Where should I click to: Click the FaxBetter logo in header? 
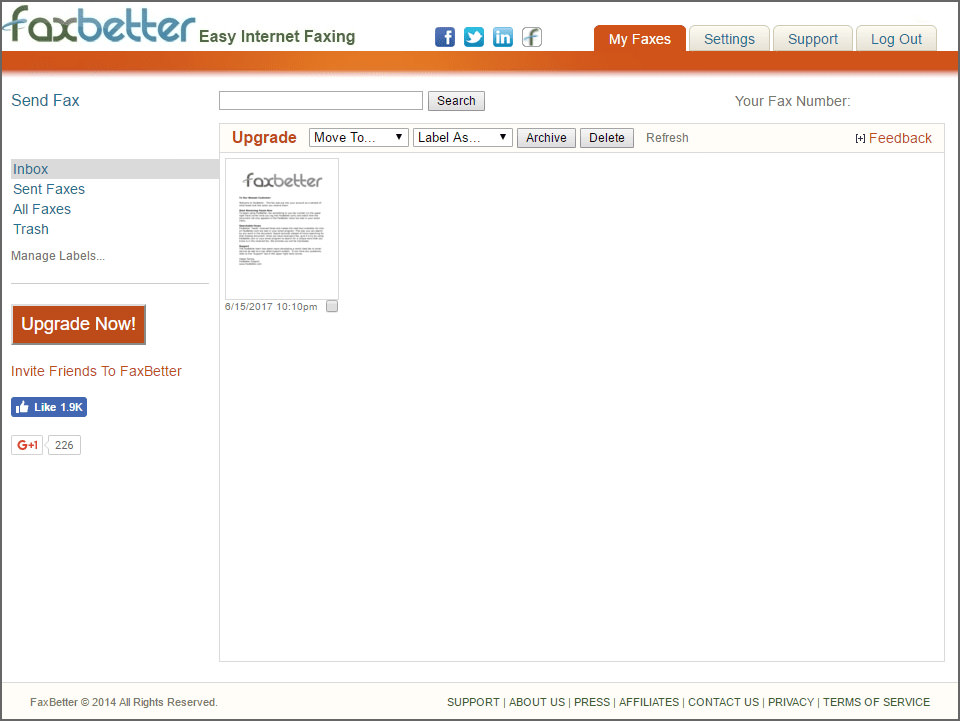[x=99, y=25]
